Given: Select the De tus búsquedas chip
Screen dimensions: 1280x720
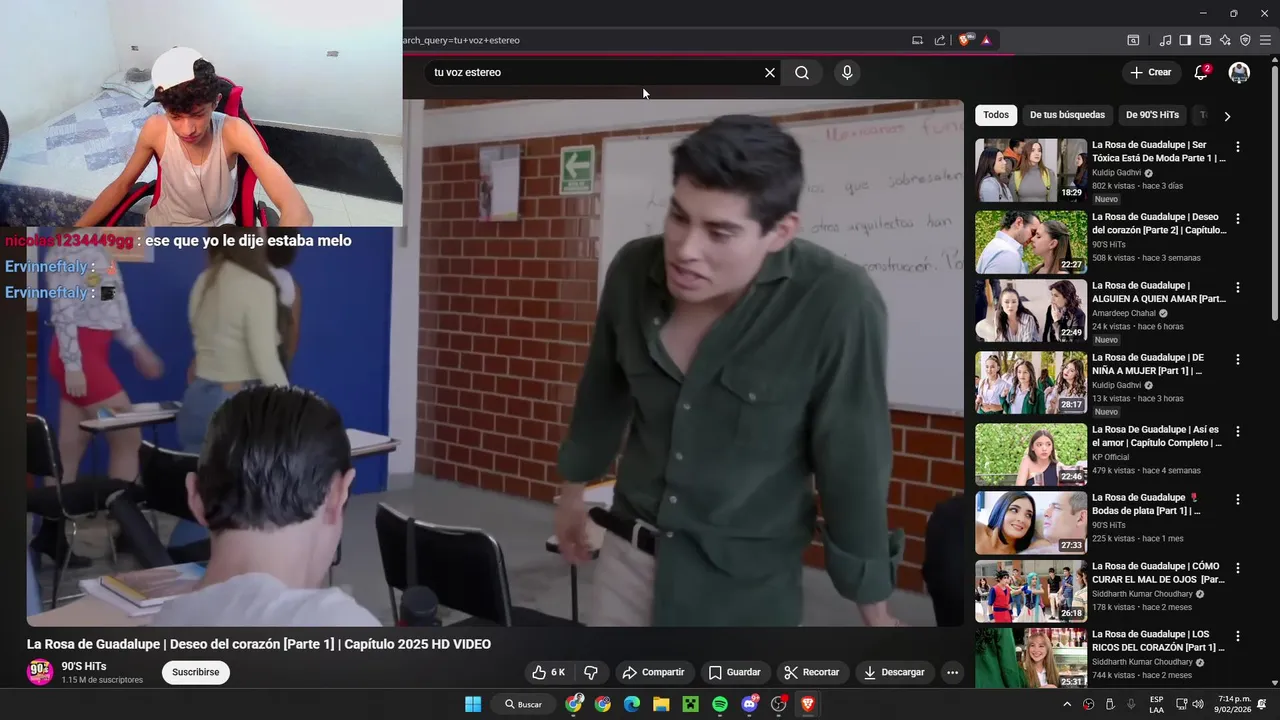Looking at the screenshot, I should pyautogui.click(x=1067, y=115).
